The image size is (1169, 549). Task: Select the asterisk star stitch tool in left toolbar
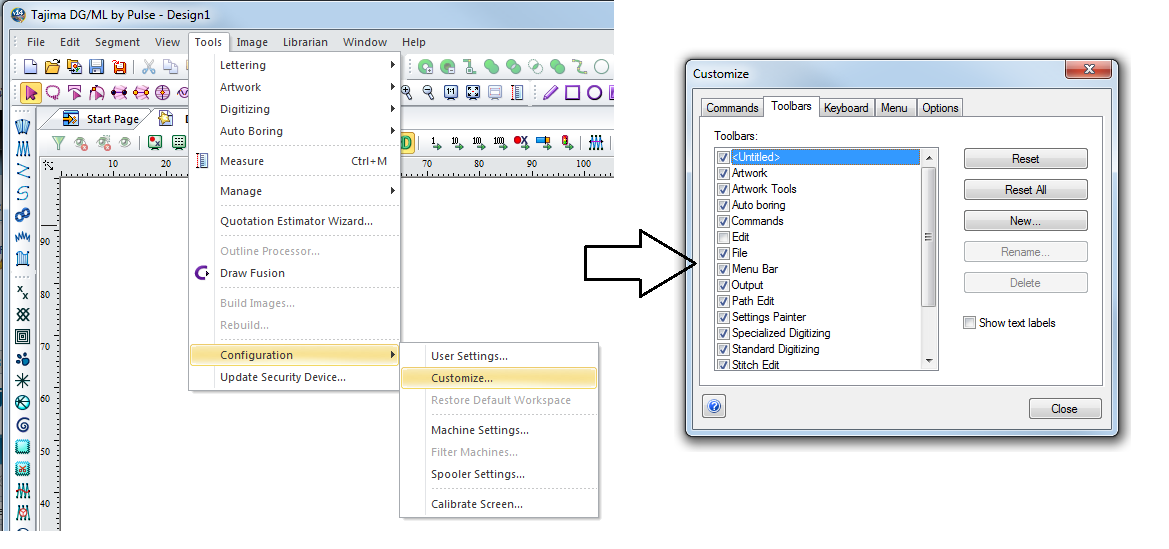click(x=23, y=380)
